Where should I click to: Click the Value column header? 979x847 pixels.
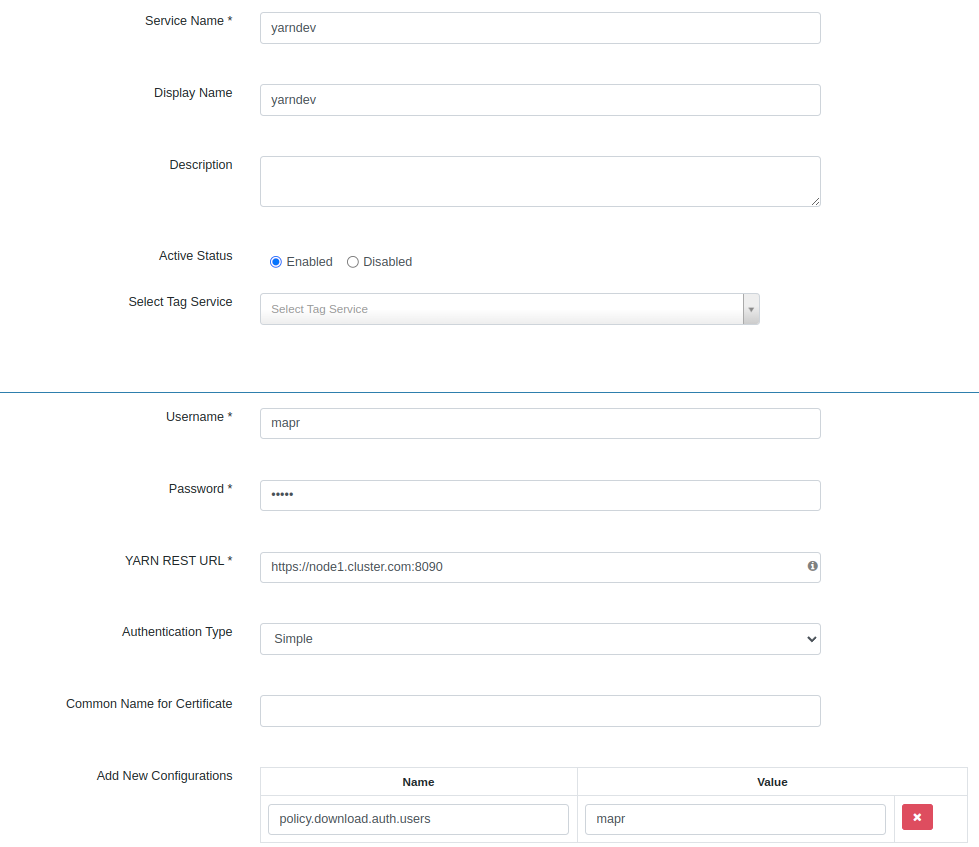[772, 782]
